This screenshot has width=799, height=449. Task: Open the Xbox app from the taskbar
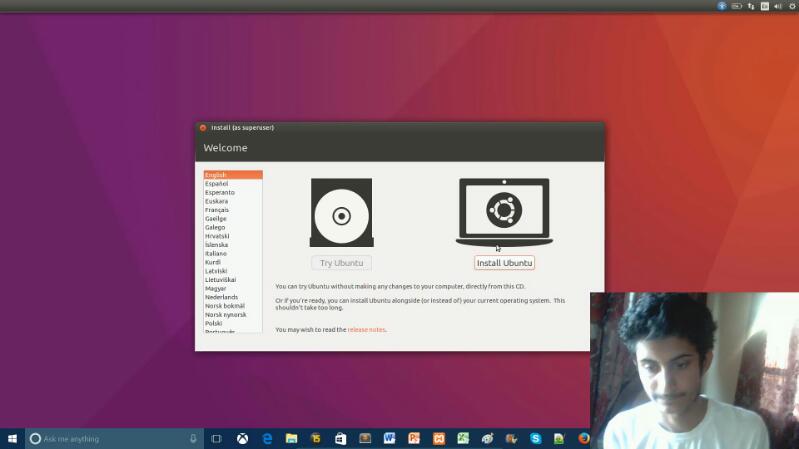243,438
